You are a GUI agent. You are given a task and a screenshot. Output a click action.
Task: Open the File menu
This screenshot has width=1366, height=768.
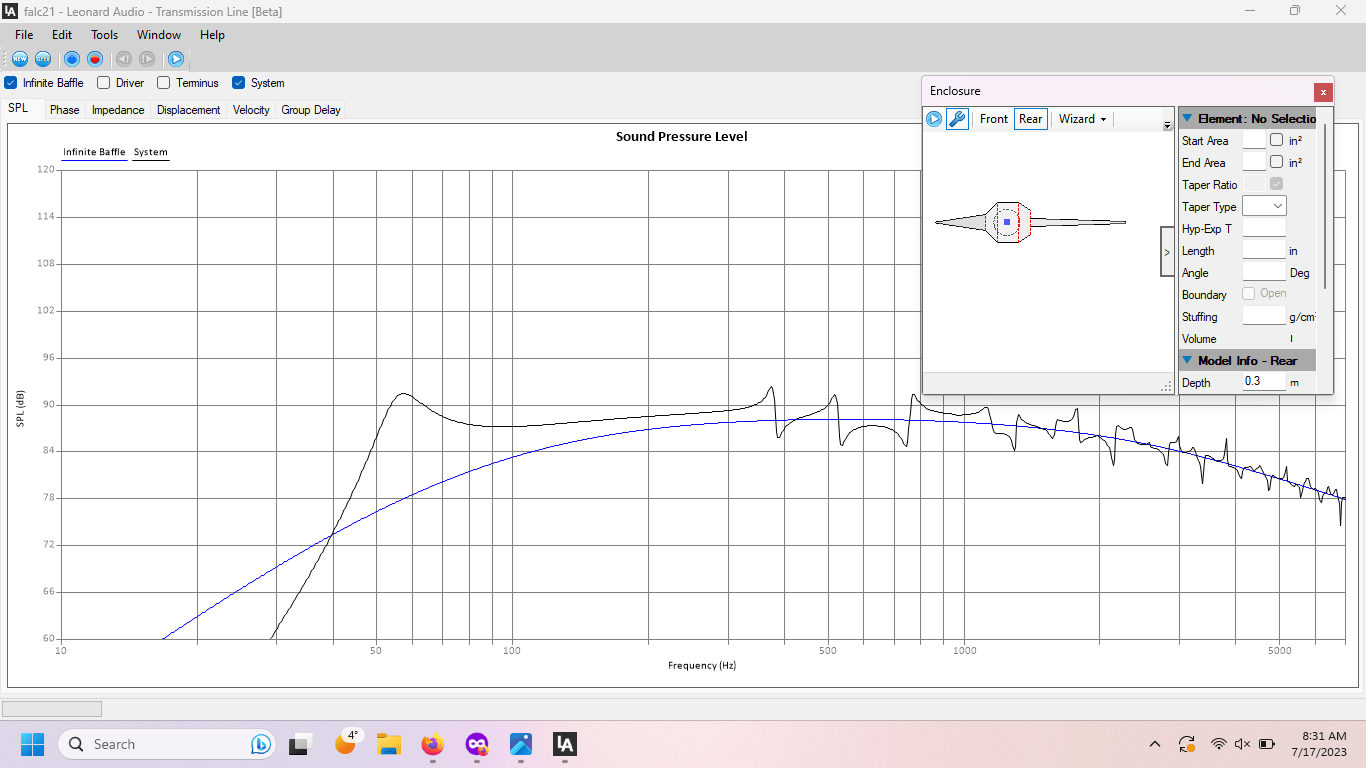click(x=24, y=34)
